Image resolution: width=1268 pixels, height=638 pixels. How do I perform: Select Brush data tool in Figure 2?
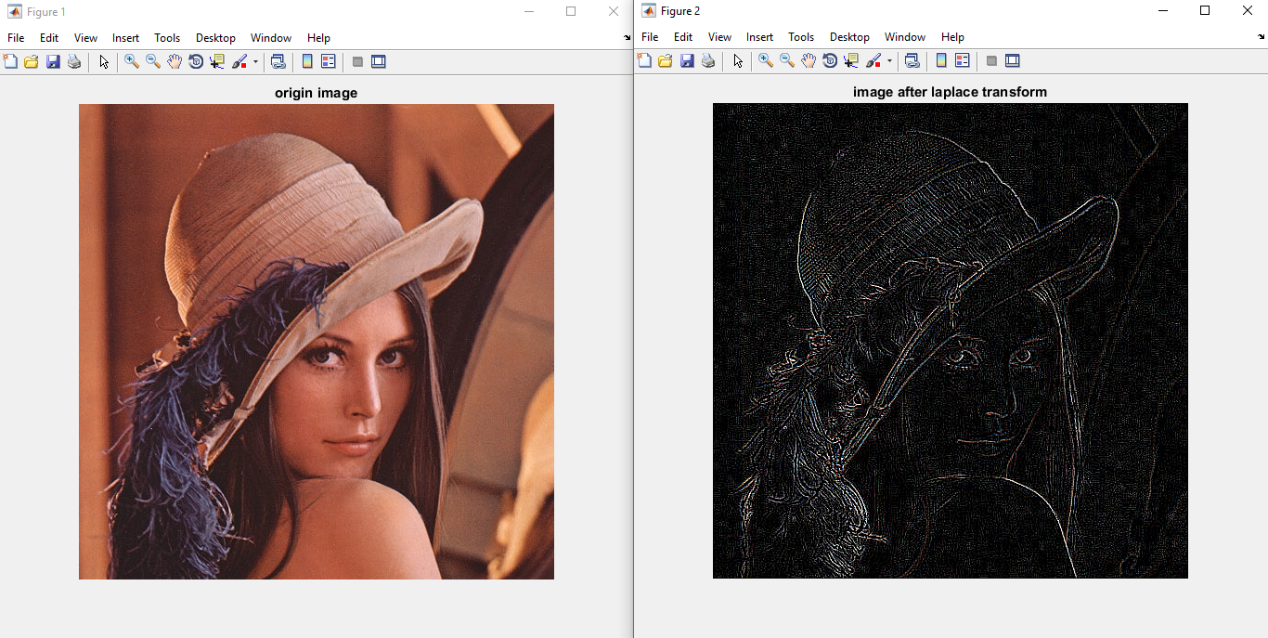coord(874,61)
